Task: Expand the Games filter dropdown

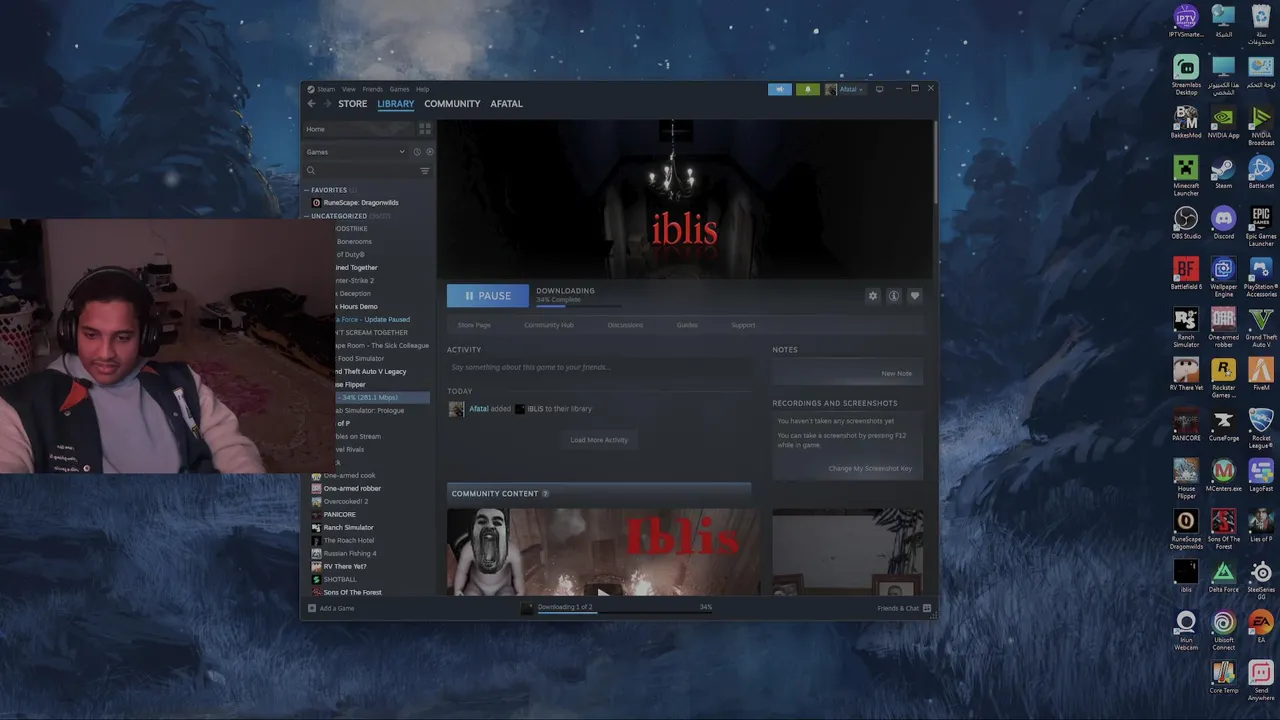Action: (x=356, y=152)
